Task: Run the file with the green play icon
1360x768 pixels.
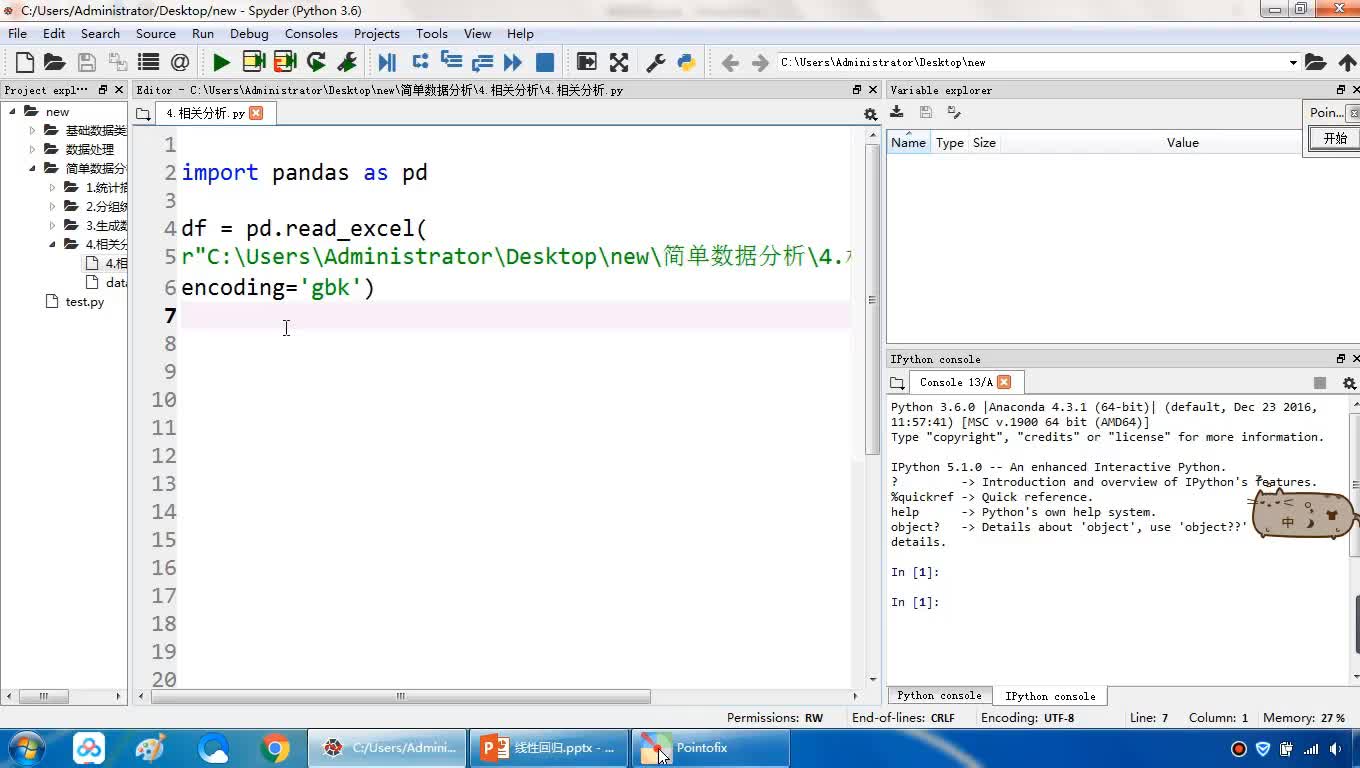Action: pos(221,62)
